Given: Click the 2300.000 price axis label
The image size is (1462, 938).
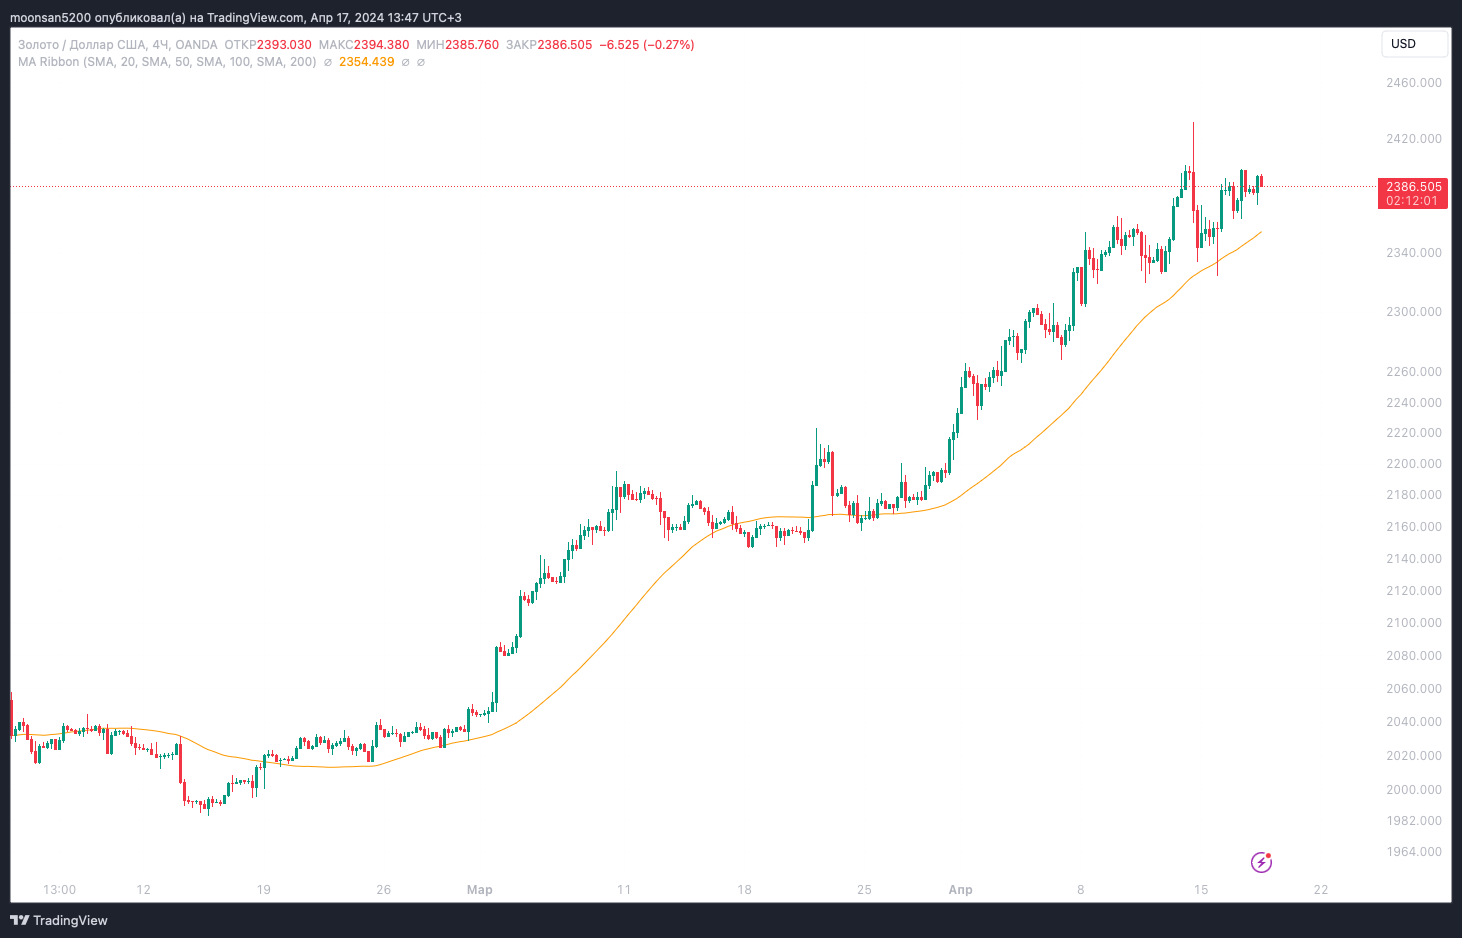Looking at the screenshot, I should (1414, 312).
